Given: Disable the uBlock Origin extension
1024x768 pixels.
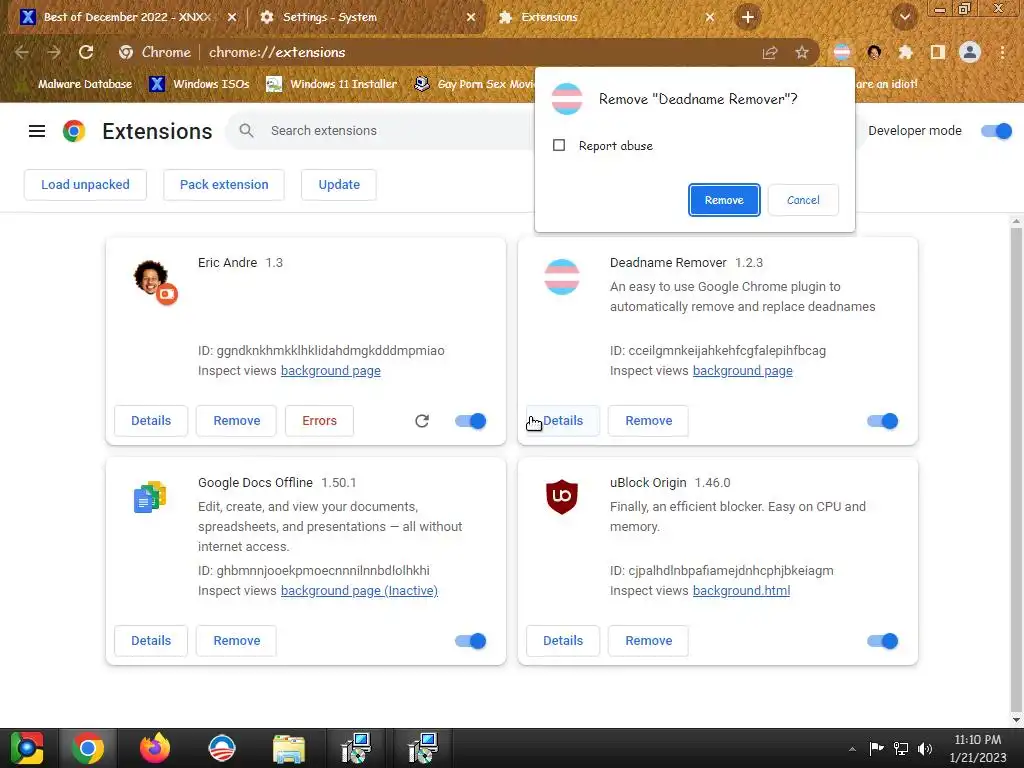Looking at the screenshot, I should pyautogui.click(x=883, y=641).
